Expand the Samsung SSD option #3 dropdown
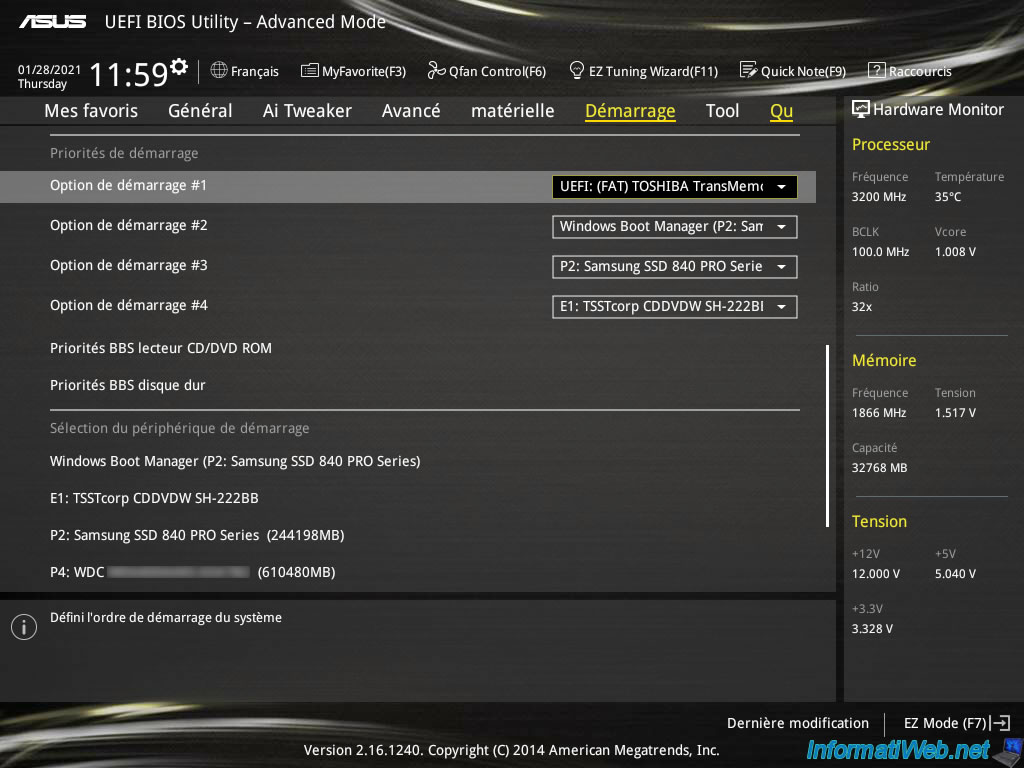 (x=675, y=266)
